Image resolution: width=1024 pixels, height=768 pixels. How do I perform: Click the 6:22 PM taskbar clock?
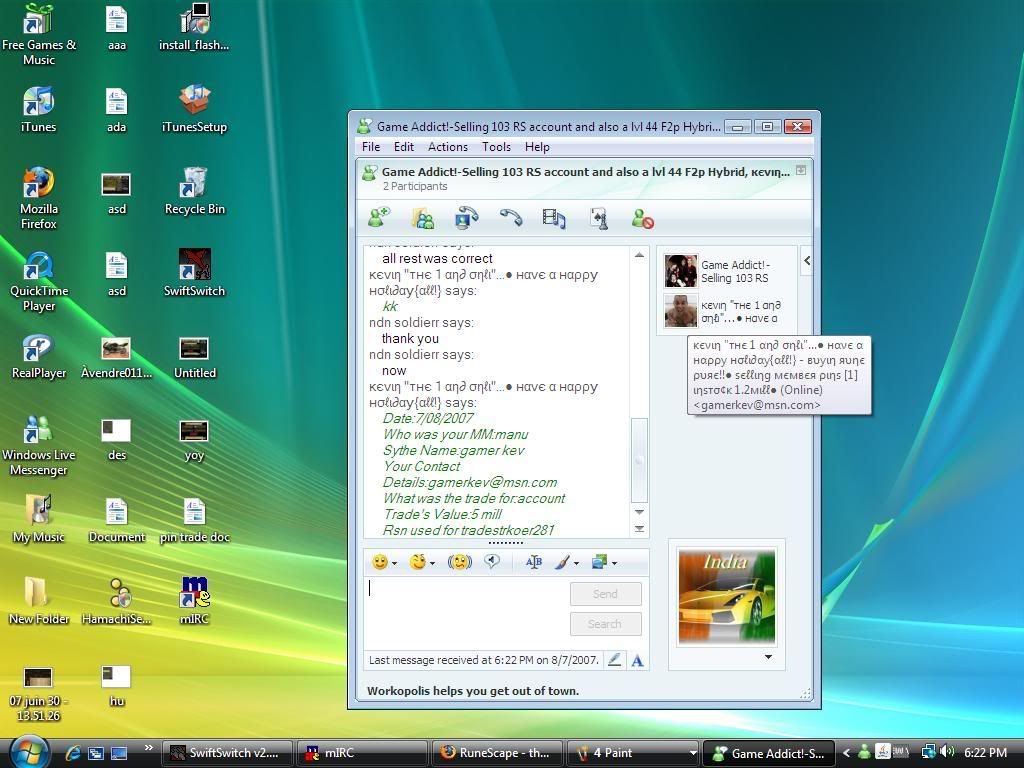coord(985,753)
